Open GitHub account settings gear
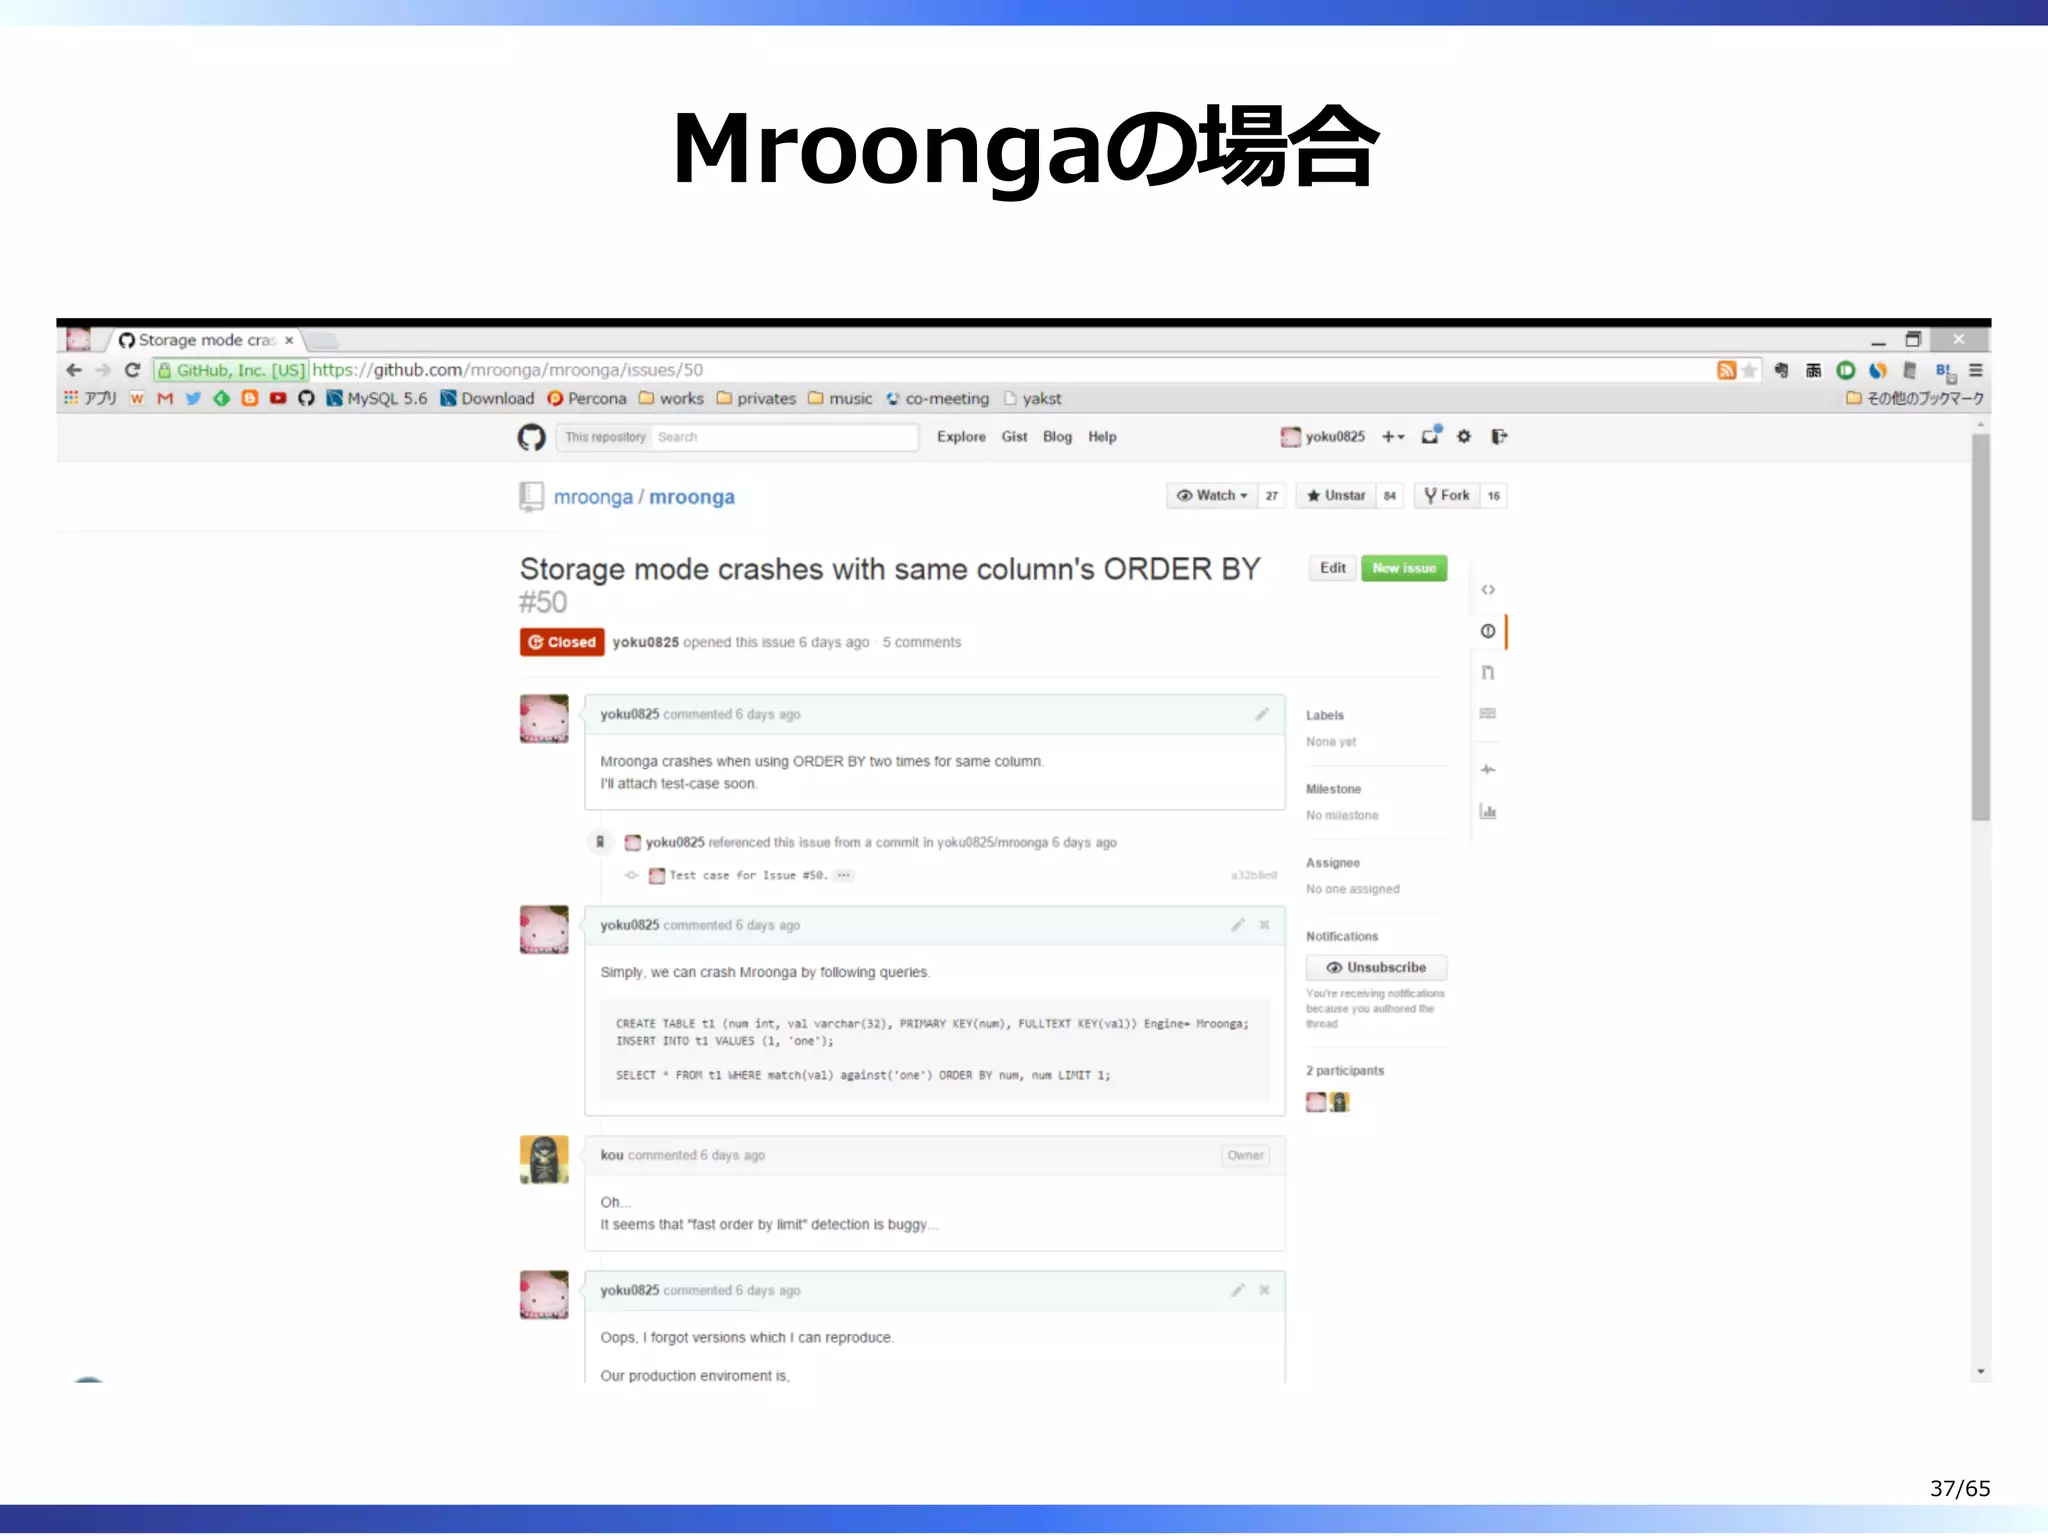 (1464, 436)
